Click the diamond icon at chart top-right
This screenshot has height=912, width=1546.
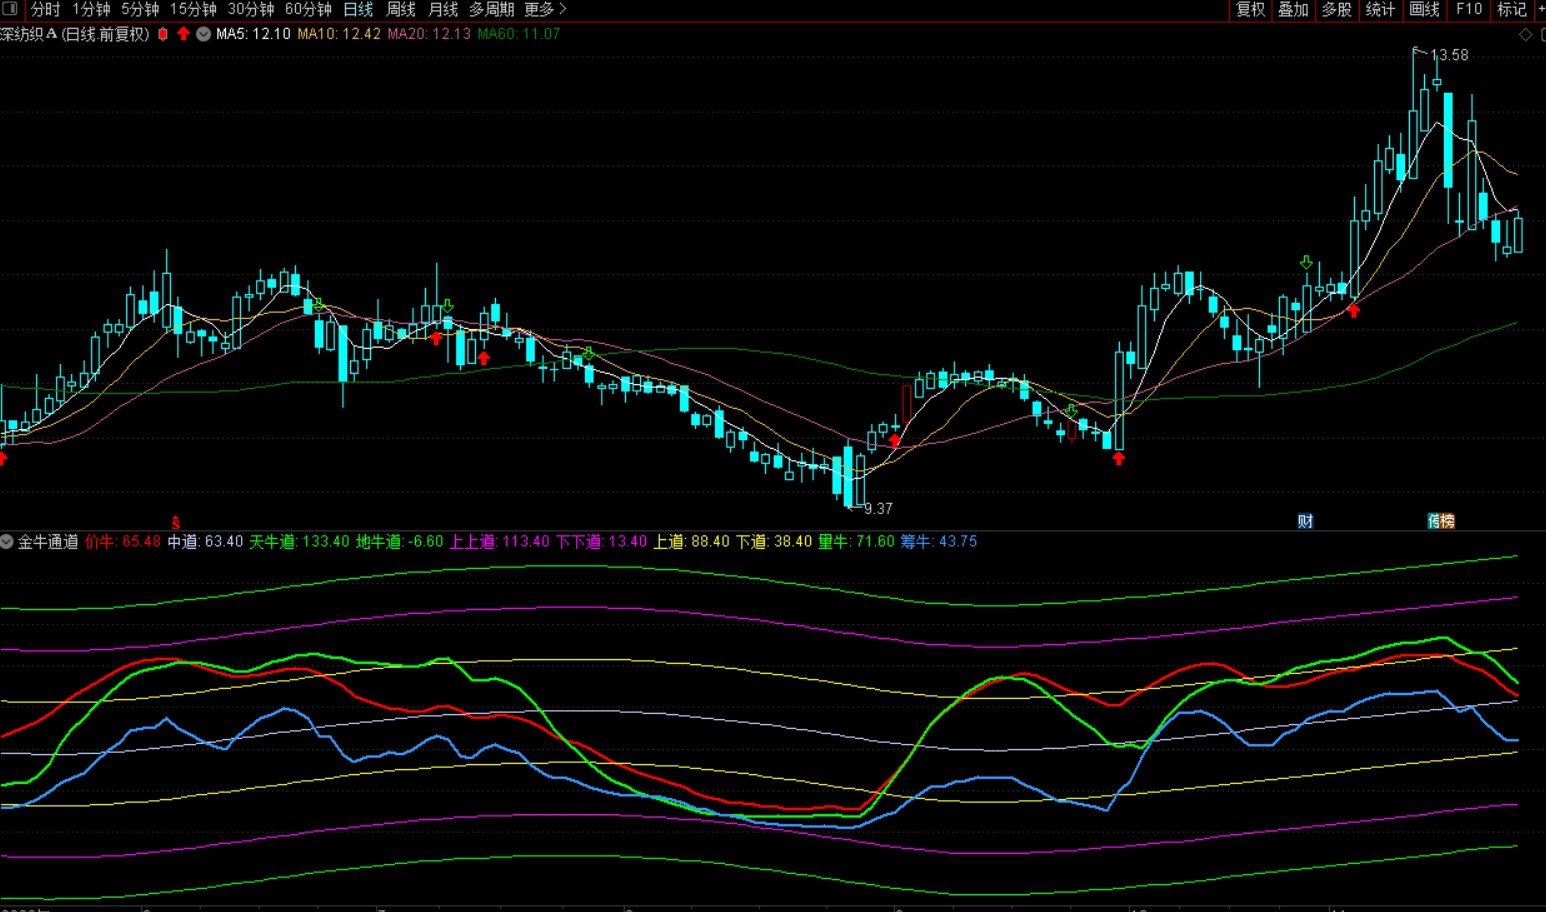pos(1526,34)
